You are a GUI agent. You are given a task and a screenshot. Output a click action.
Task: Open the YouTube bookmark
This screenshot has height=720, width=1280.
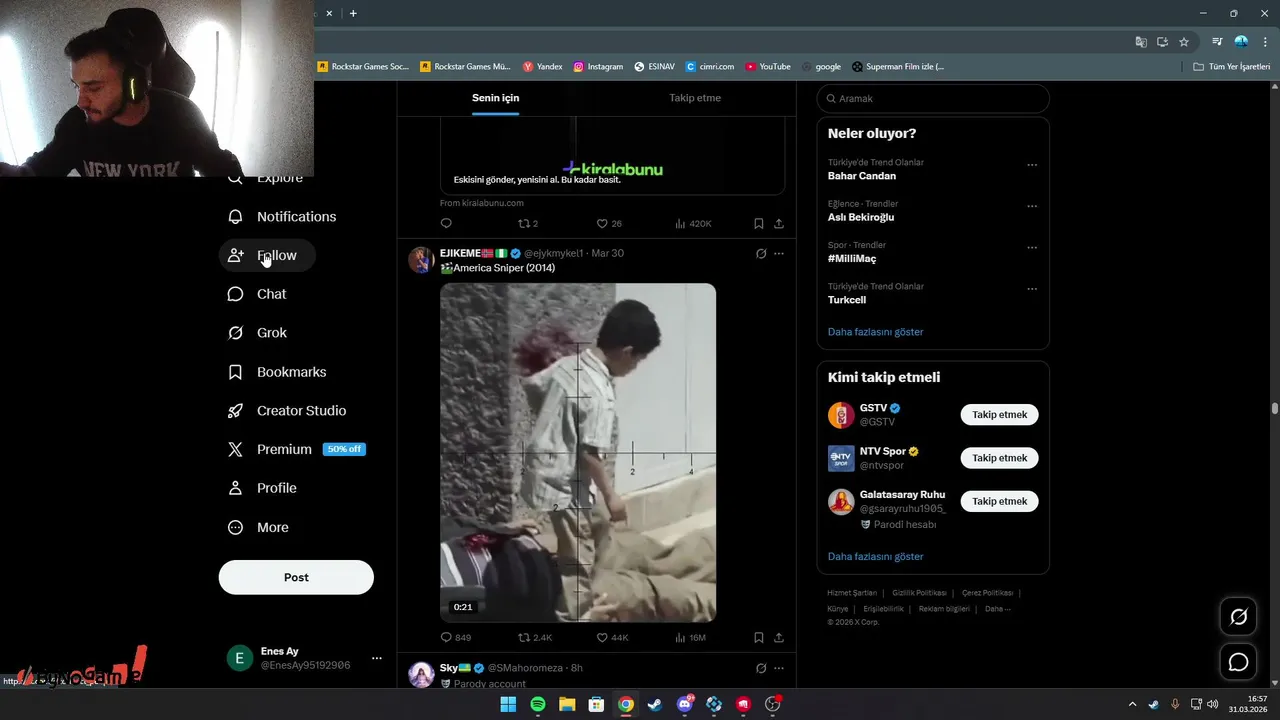(x=767, y=67)
